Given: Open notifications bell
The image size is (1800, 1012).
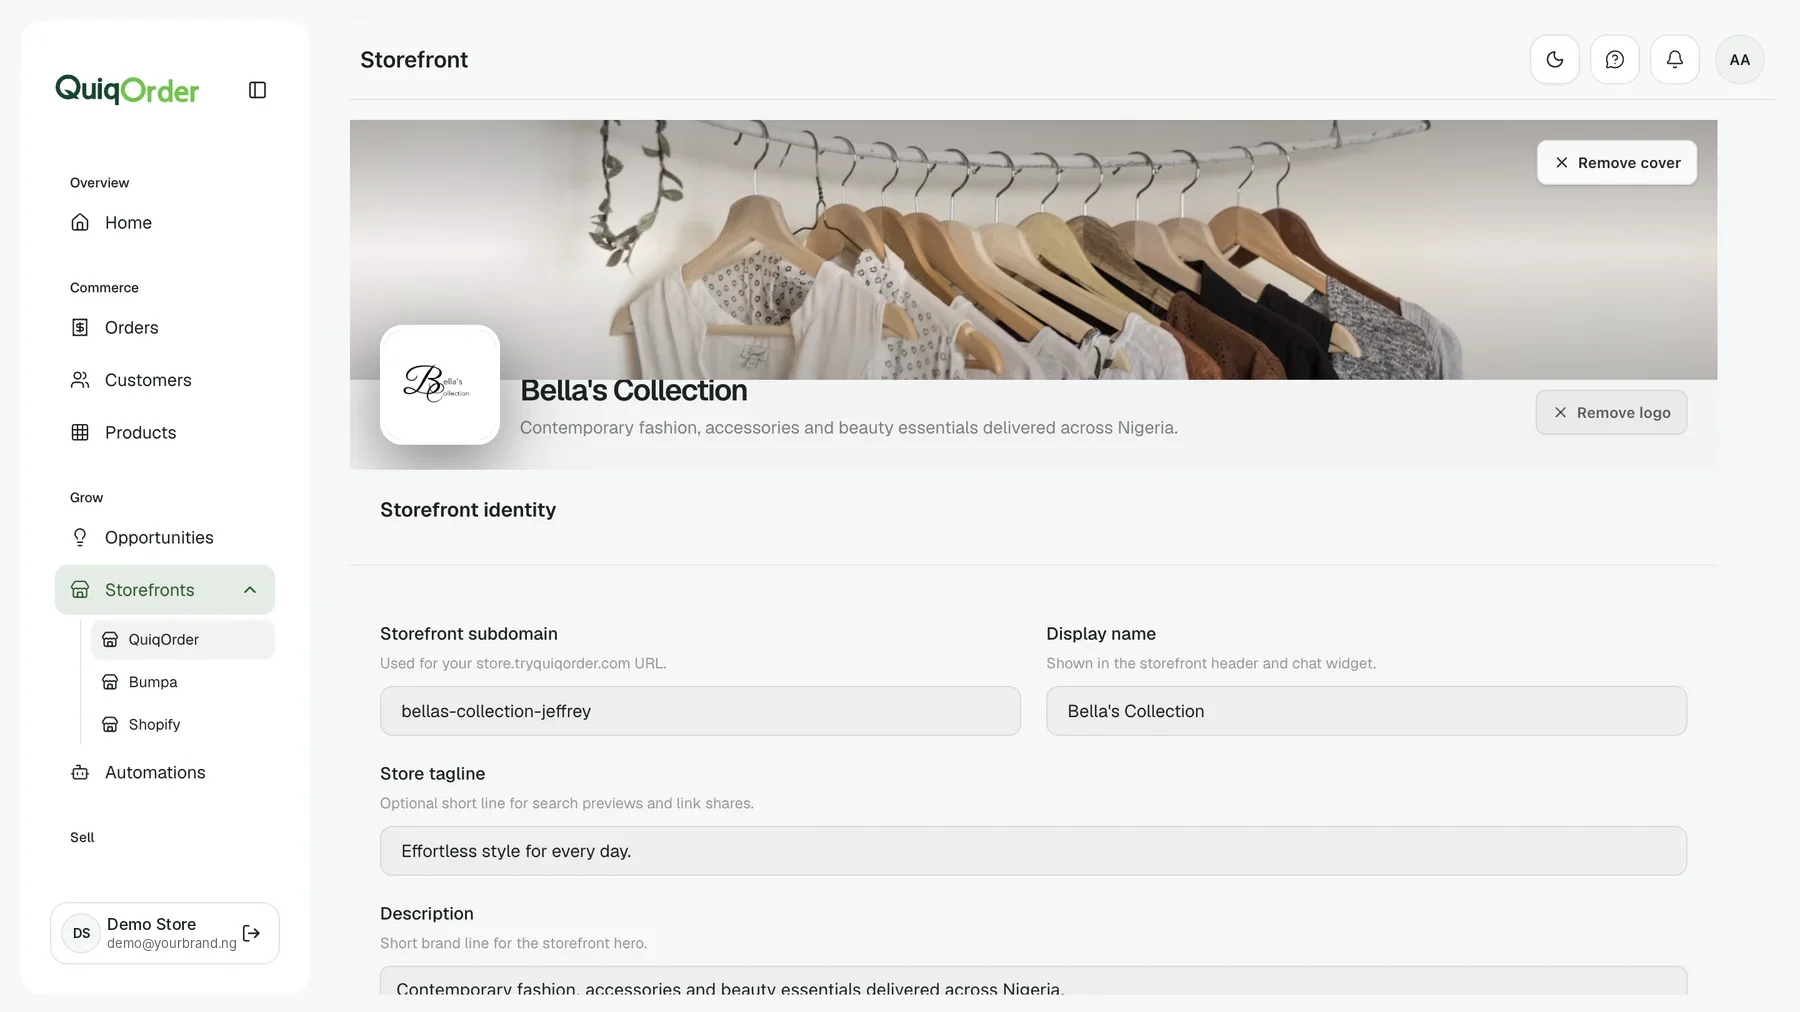Looking at the screenshot, I should point(1675,60).
